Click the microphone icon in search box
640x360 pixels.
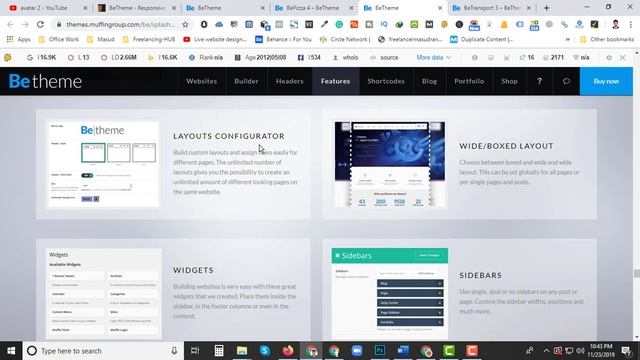174,351
